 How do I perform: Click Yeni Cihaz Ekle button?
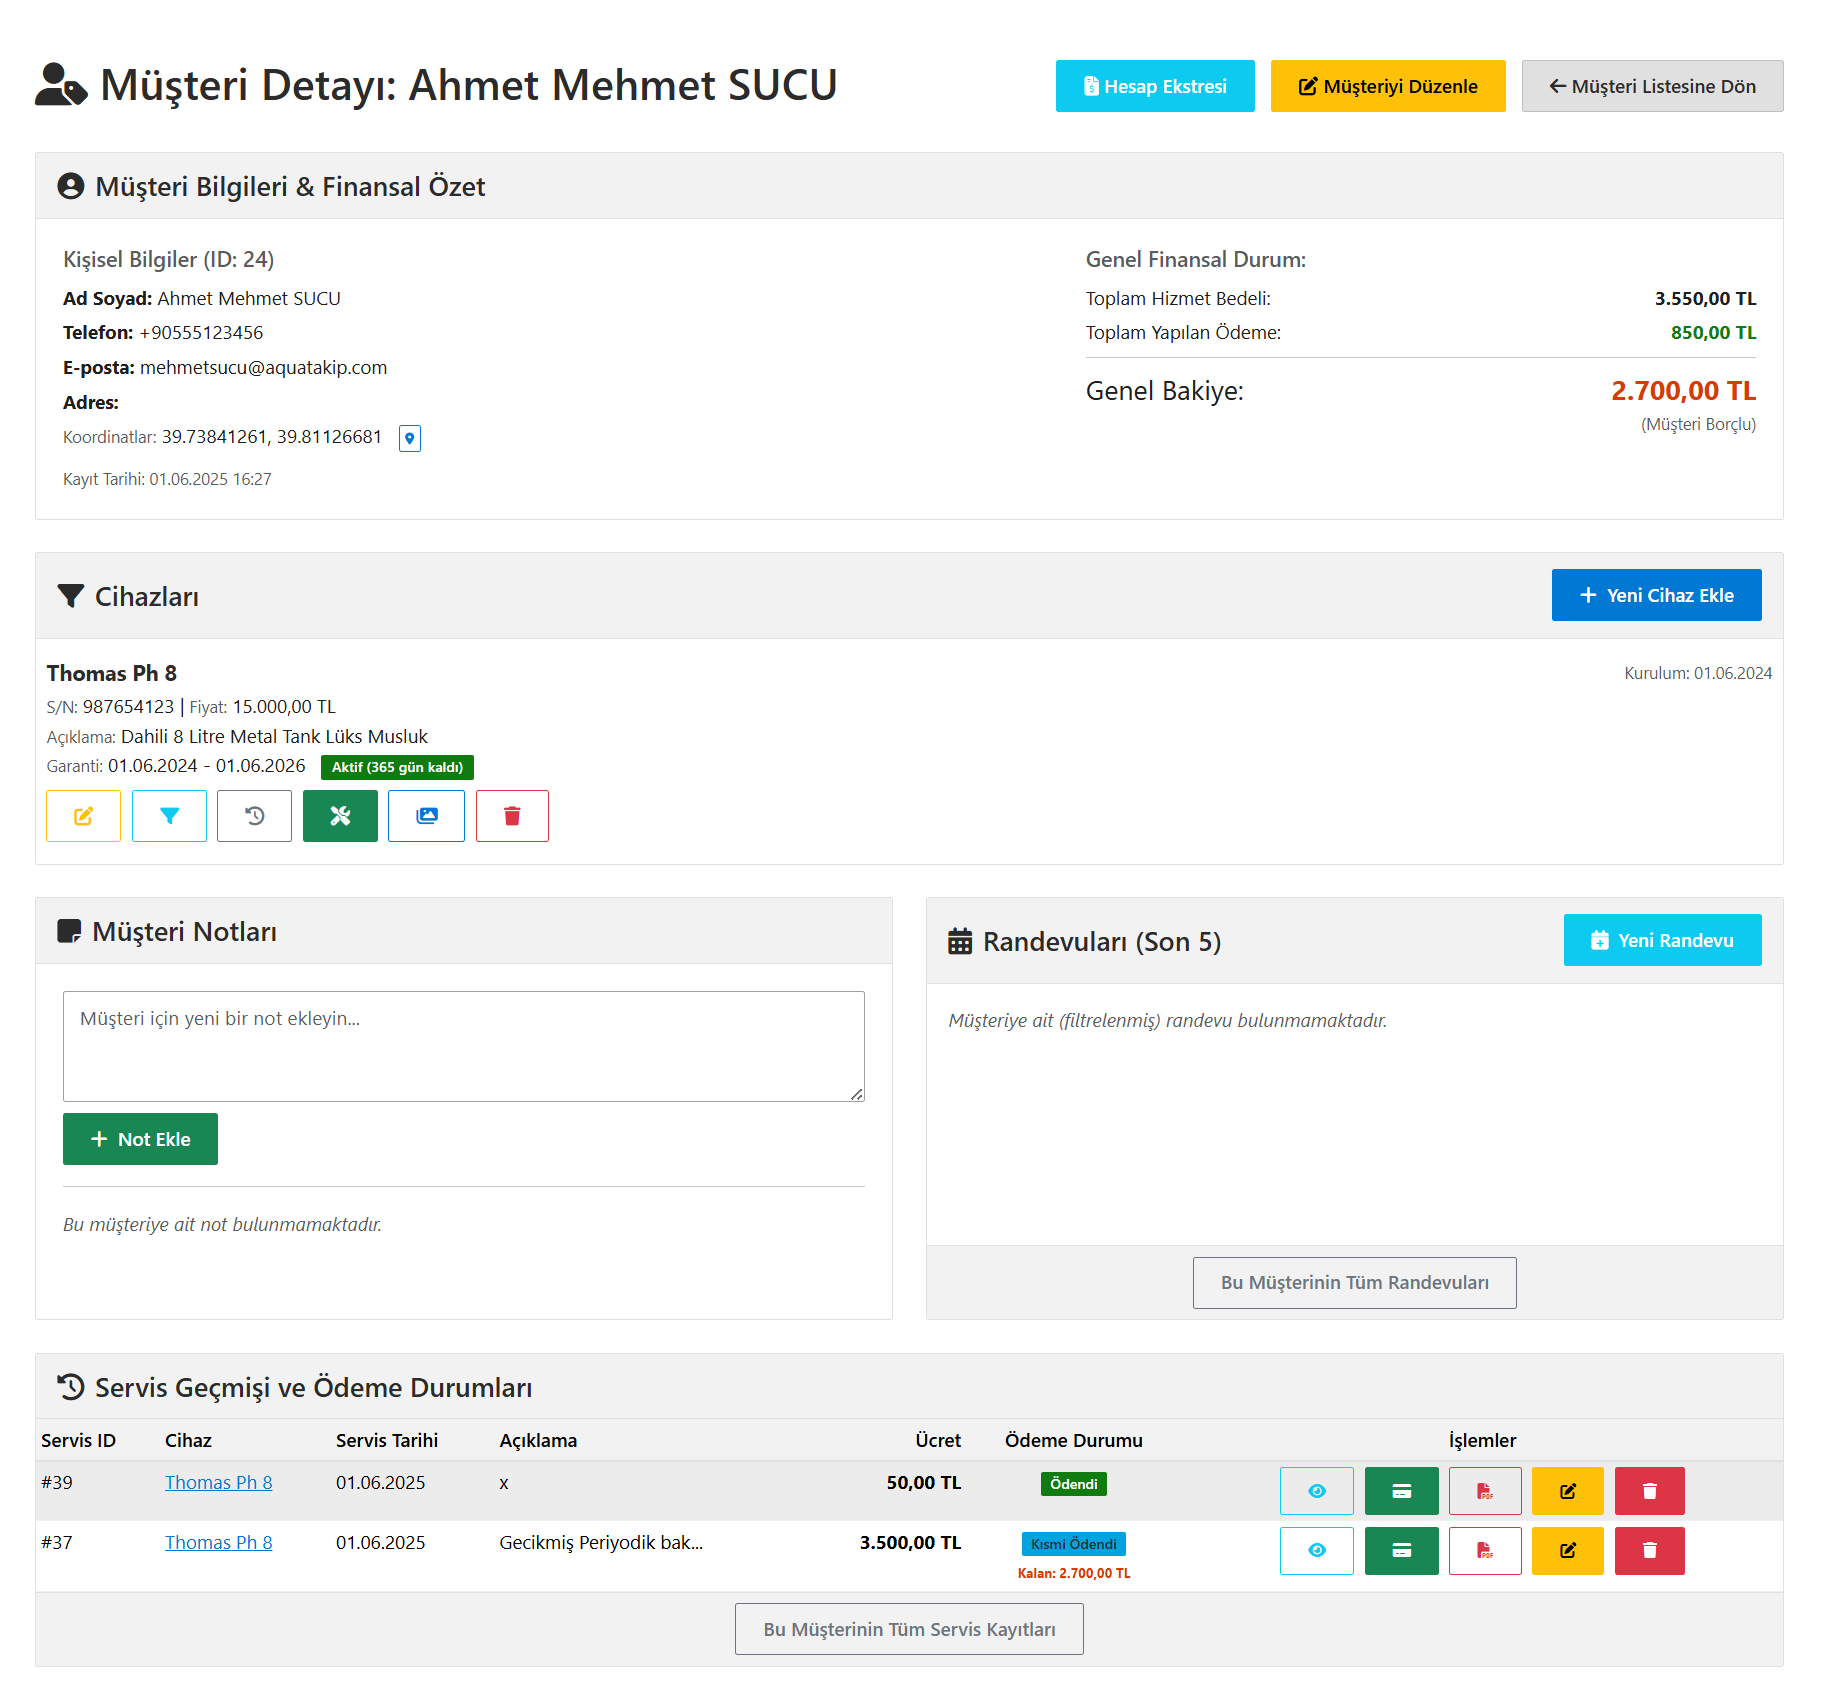point(1656,595)
